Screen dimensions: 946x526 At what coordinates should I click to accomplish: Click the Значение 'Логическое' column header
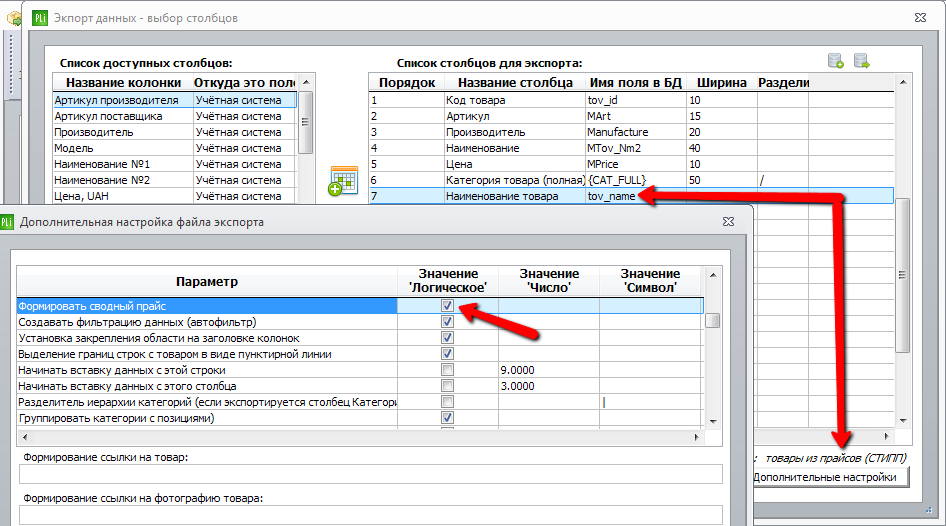click(448, 281)
